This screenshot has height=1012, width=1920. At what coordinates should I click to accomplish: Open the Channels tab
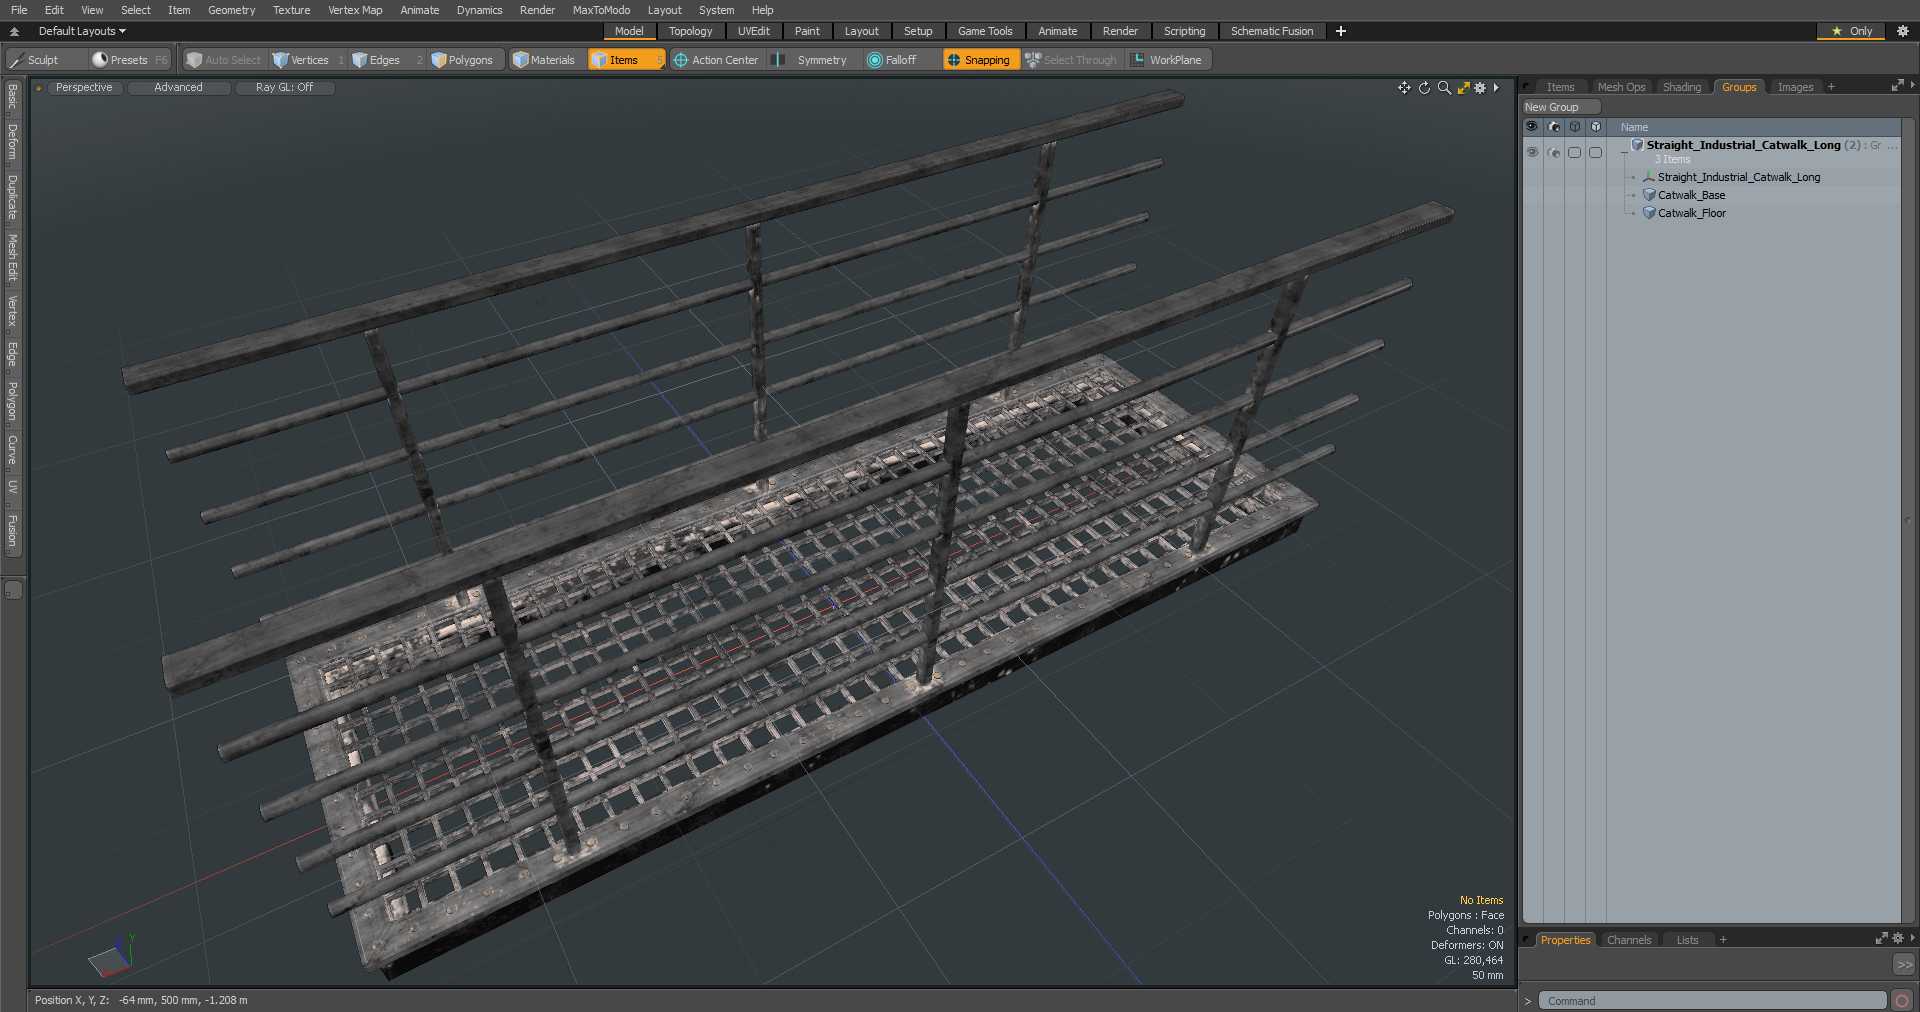click(x=1629, y=940)
